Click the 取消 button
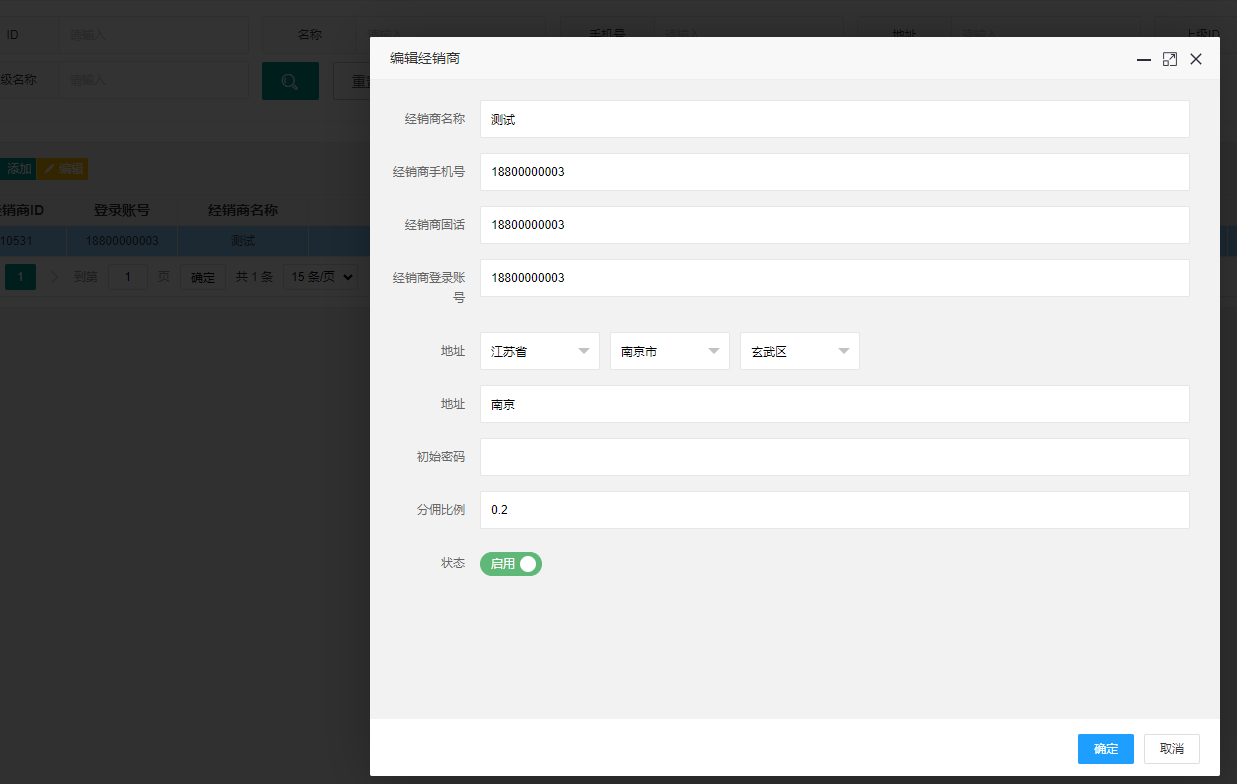 point(1172,749)
